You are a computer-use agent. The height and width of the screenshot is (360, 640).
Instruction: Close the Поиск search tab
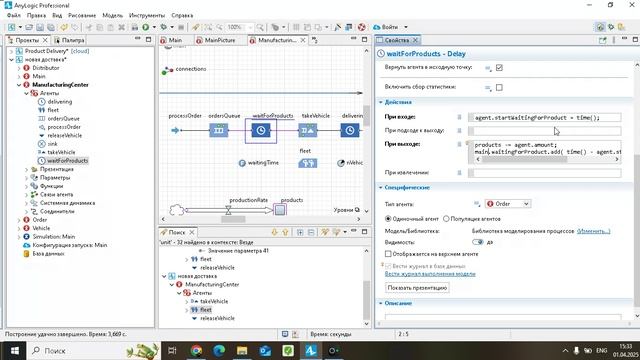click(x=191, y=232)
